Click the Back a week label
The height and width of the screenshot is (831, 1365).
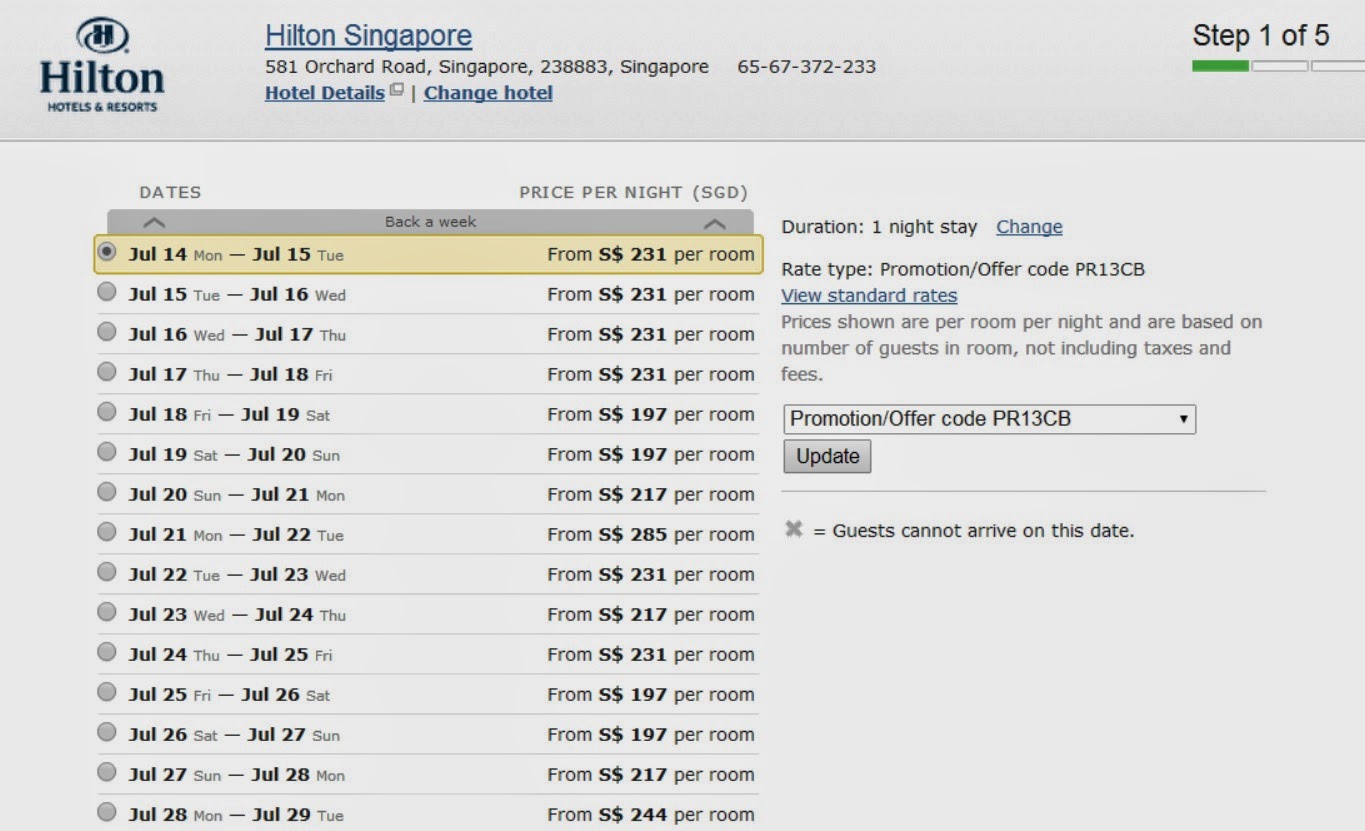(x=431, y=222)
